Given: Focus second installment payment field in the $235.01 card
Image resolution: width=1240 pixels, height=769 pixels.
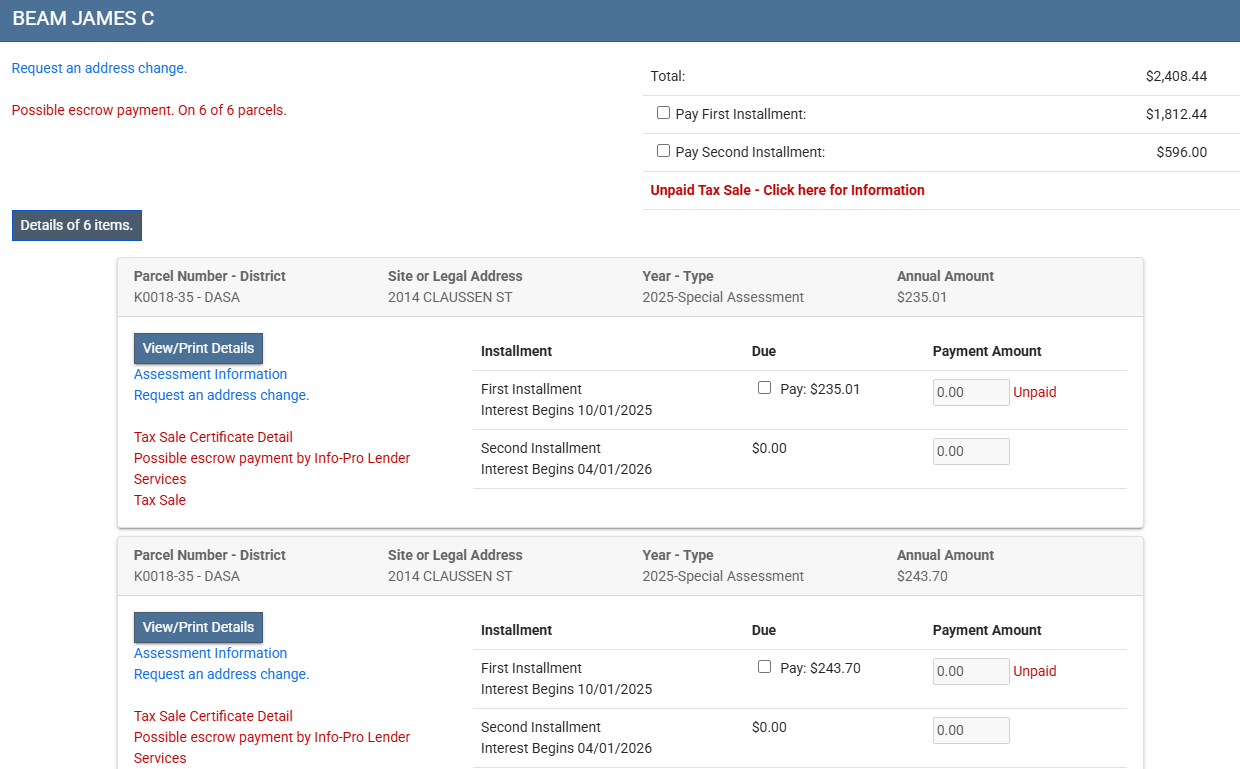Looking at the screenshot, I should point(970,451).
